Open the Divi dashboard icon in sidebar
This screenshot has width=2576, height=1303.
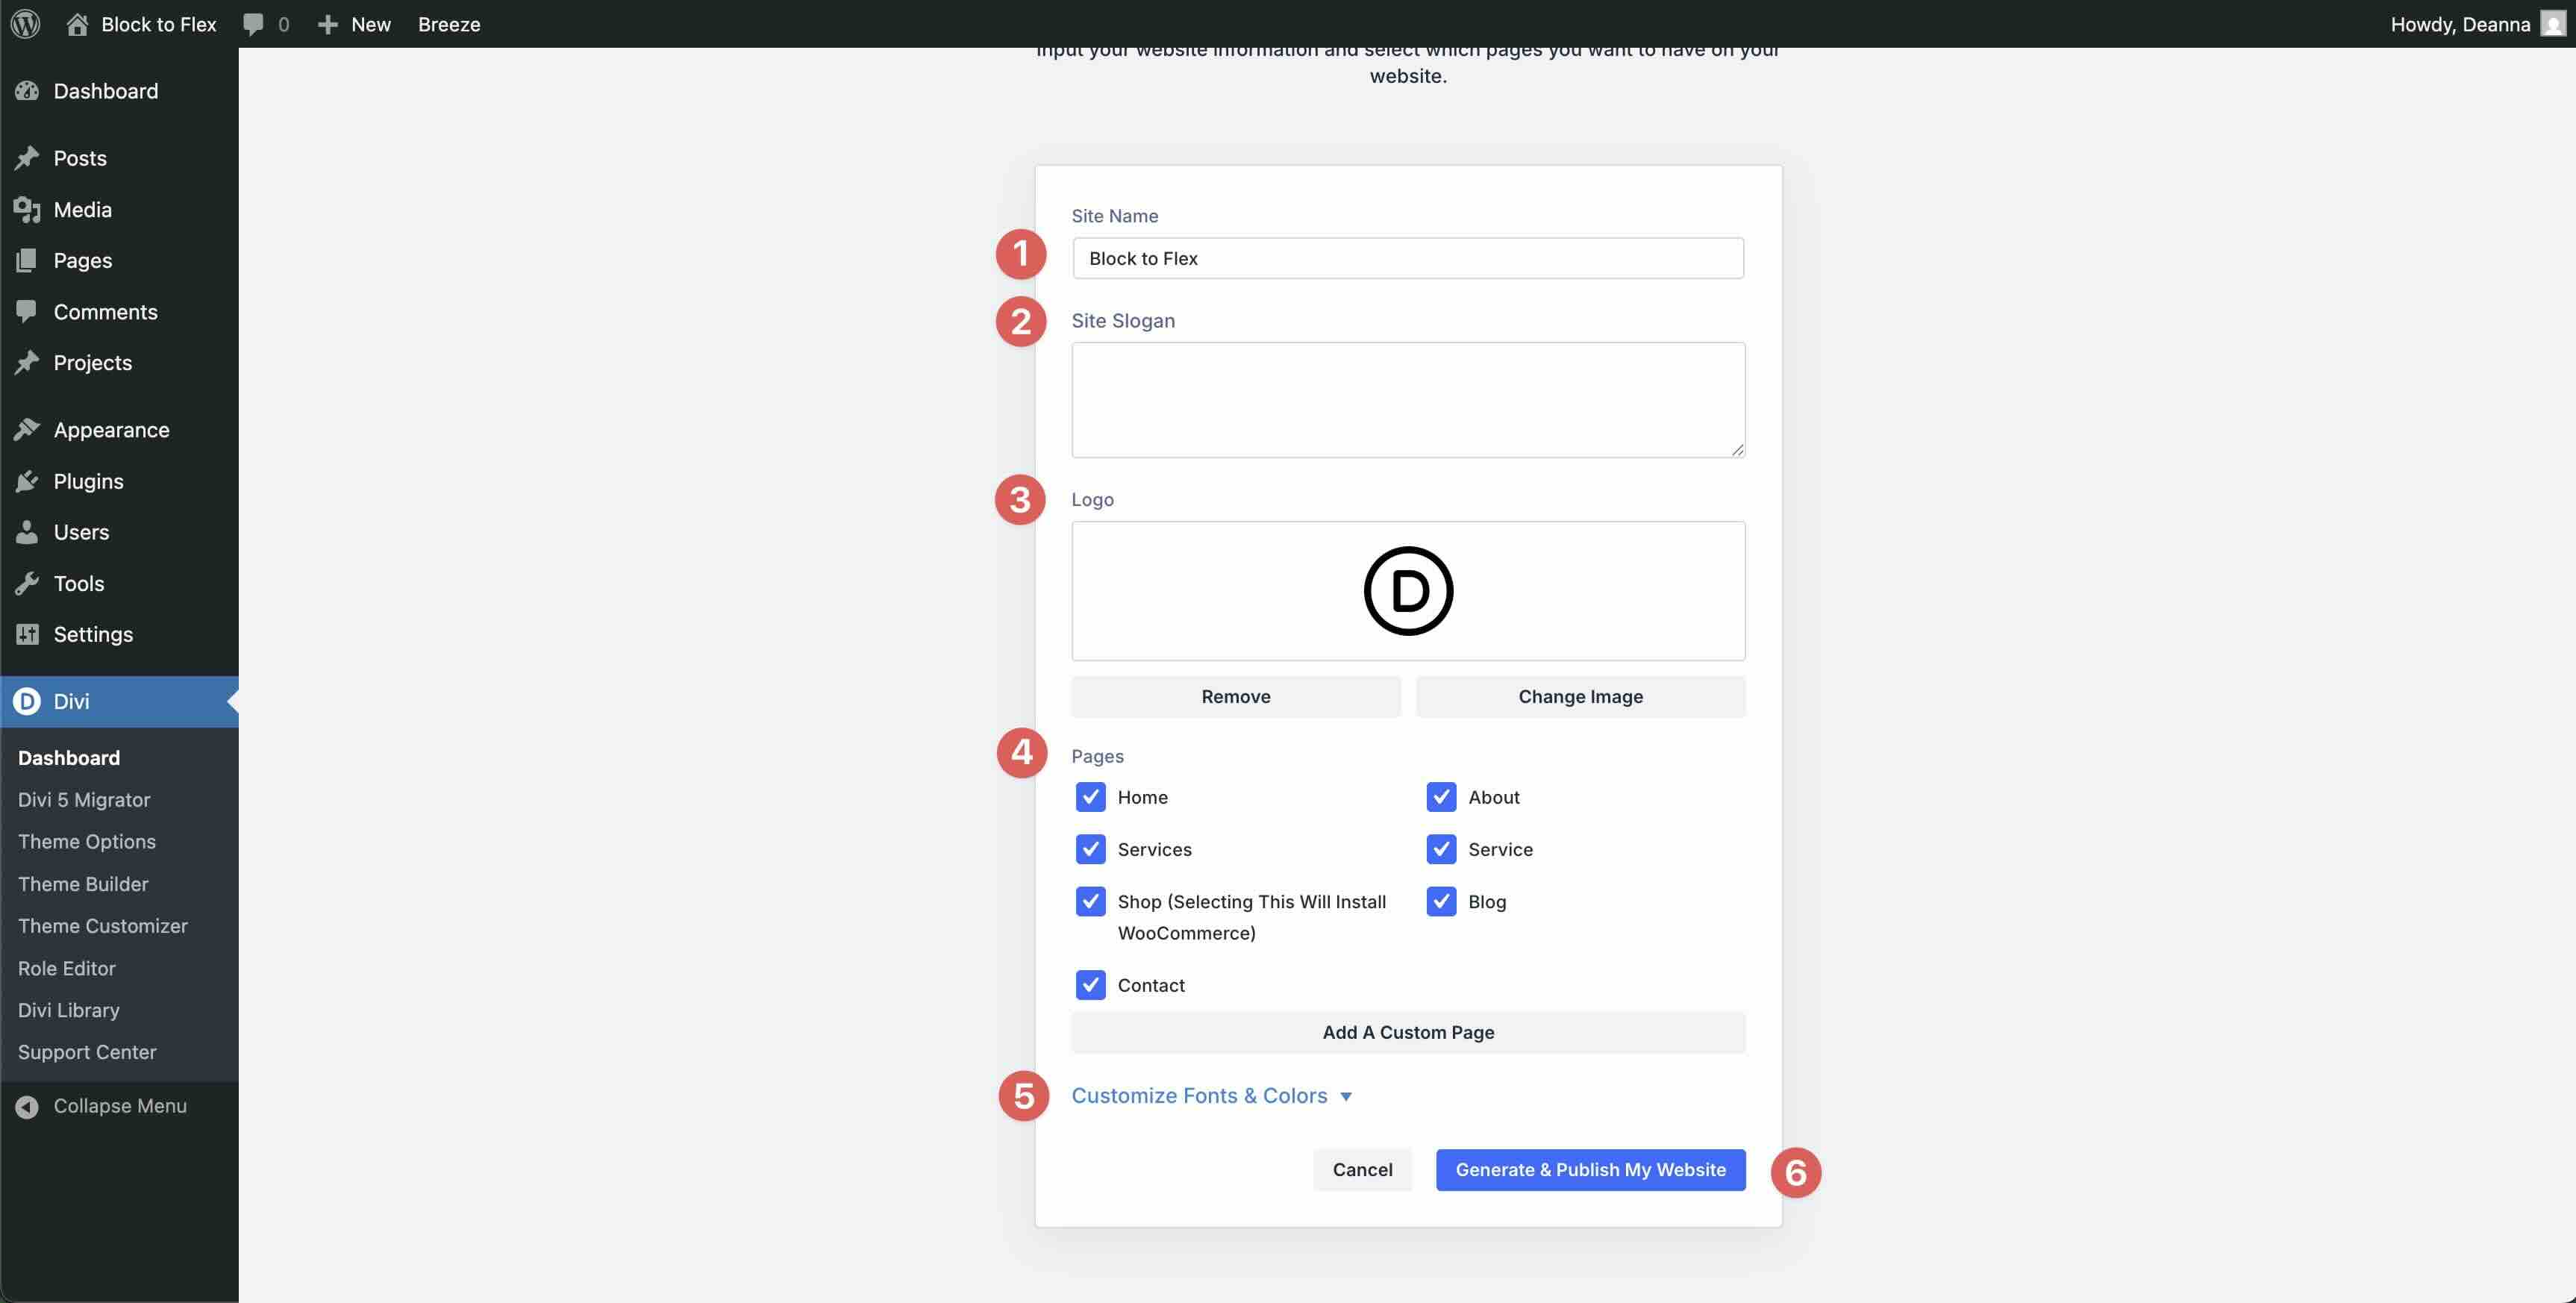click(27, 702)
